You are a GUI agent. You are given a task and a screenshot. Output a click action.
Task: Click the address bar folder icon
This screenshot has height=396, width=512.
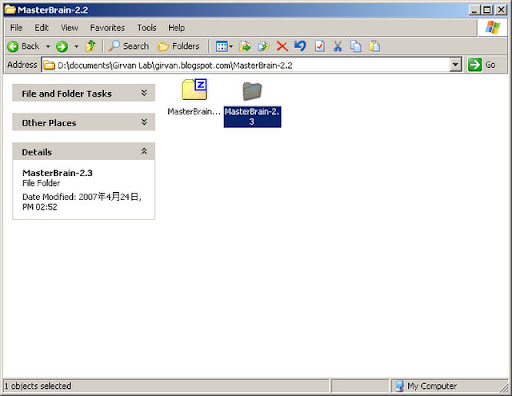pyautogui.click(x=49, y=65)
